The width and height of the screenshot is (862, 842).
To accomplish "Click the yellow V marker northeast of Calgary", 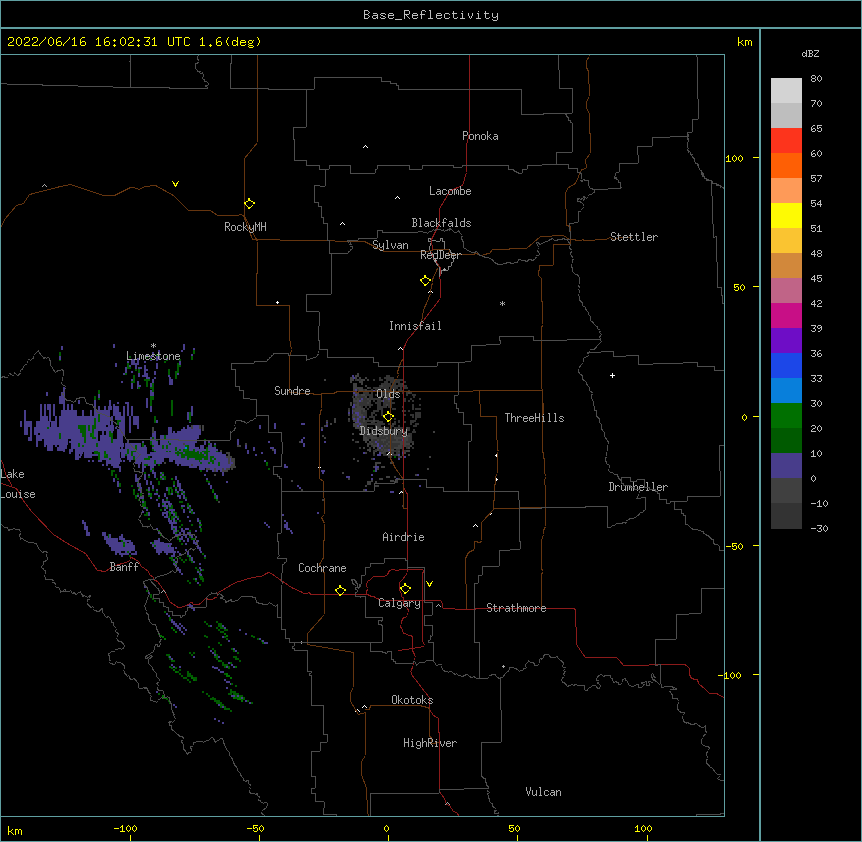I will tap(429, 584).
